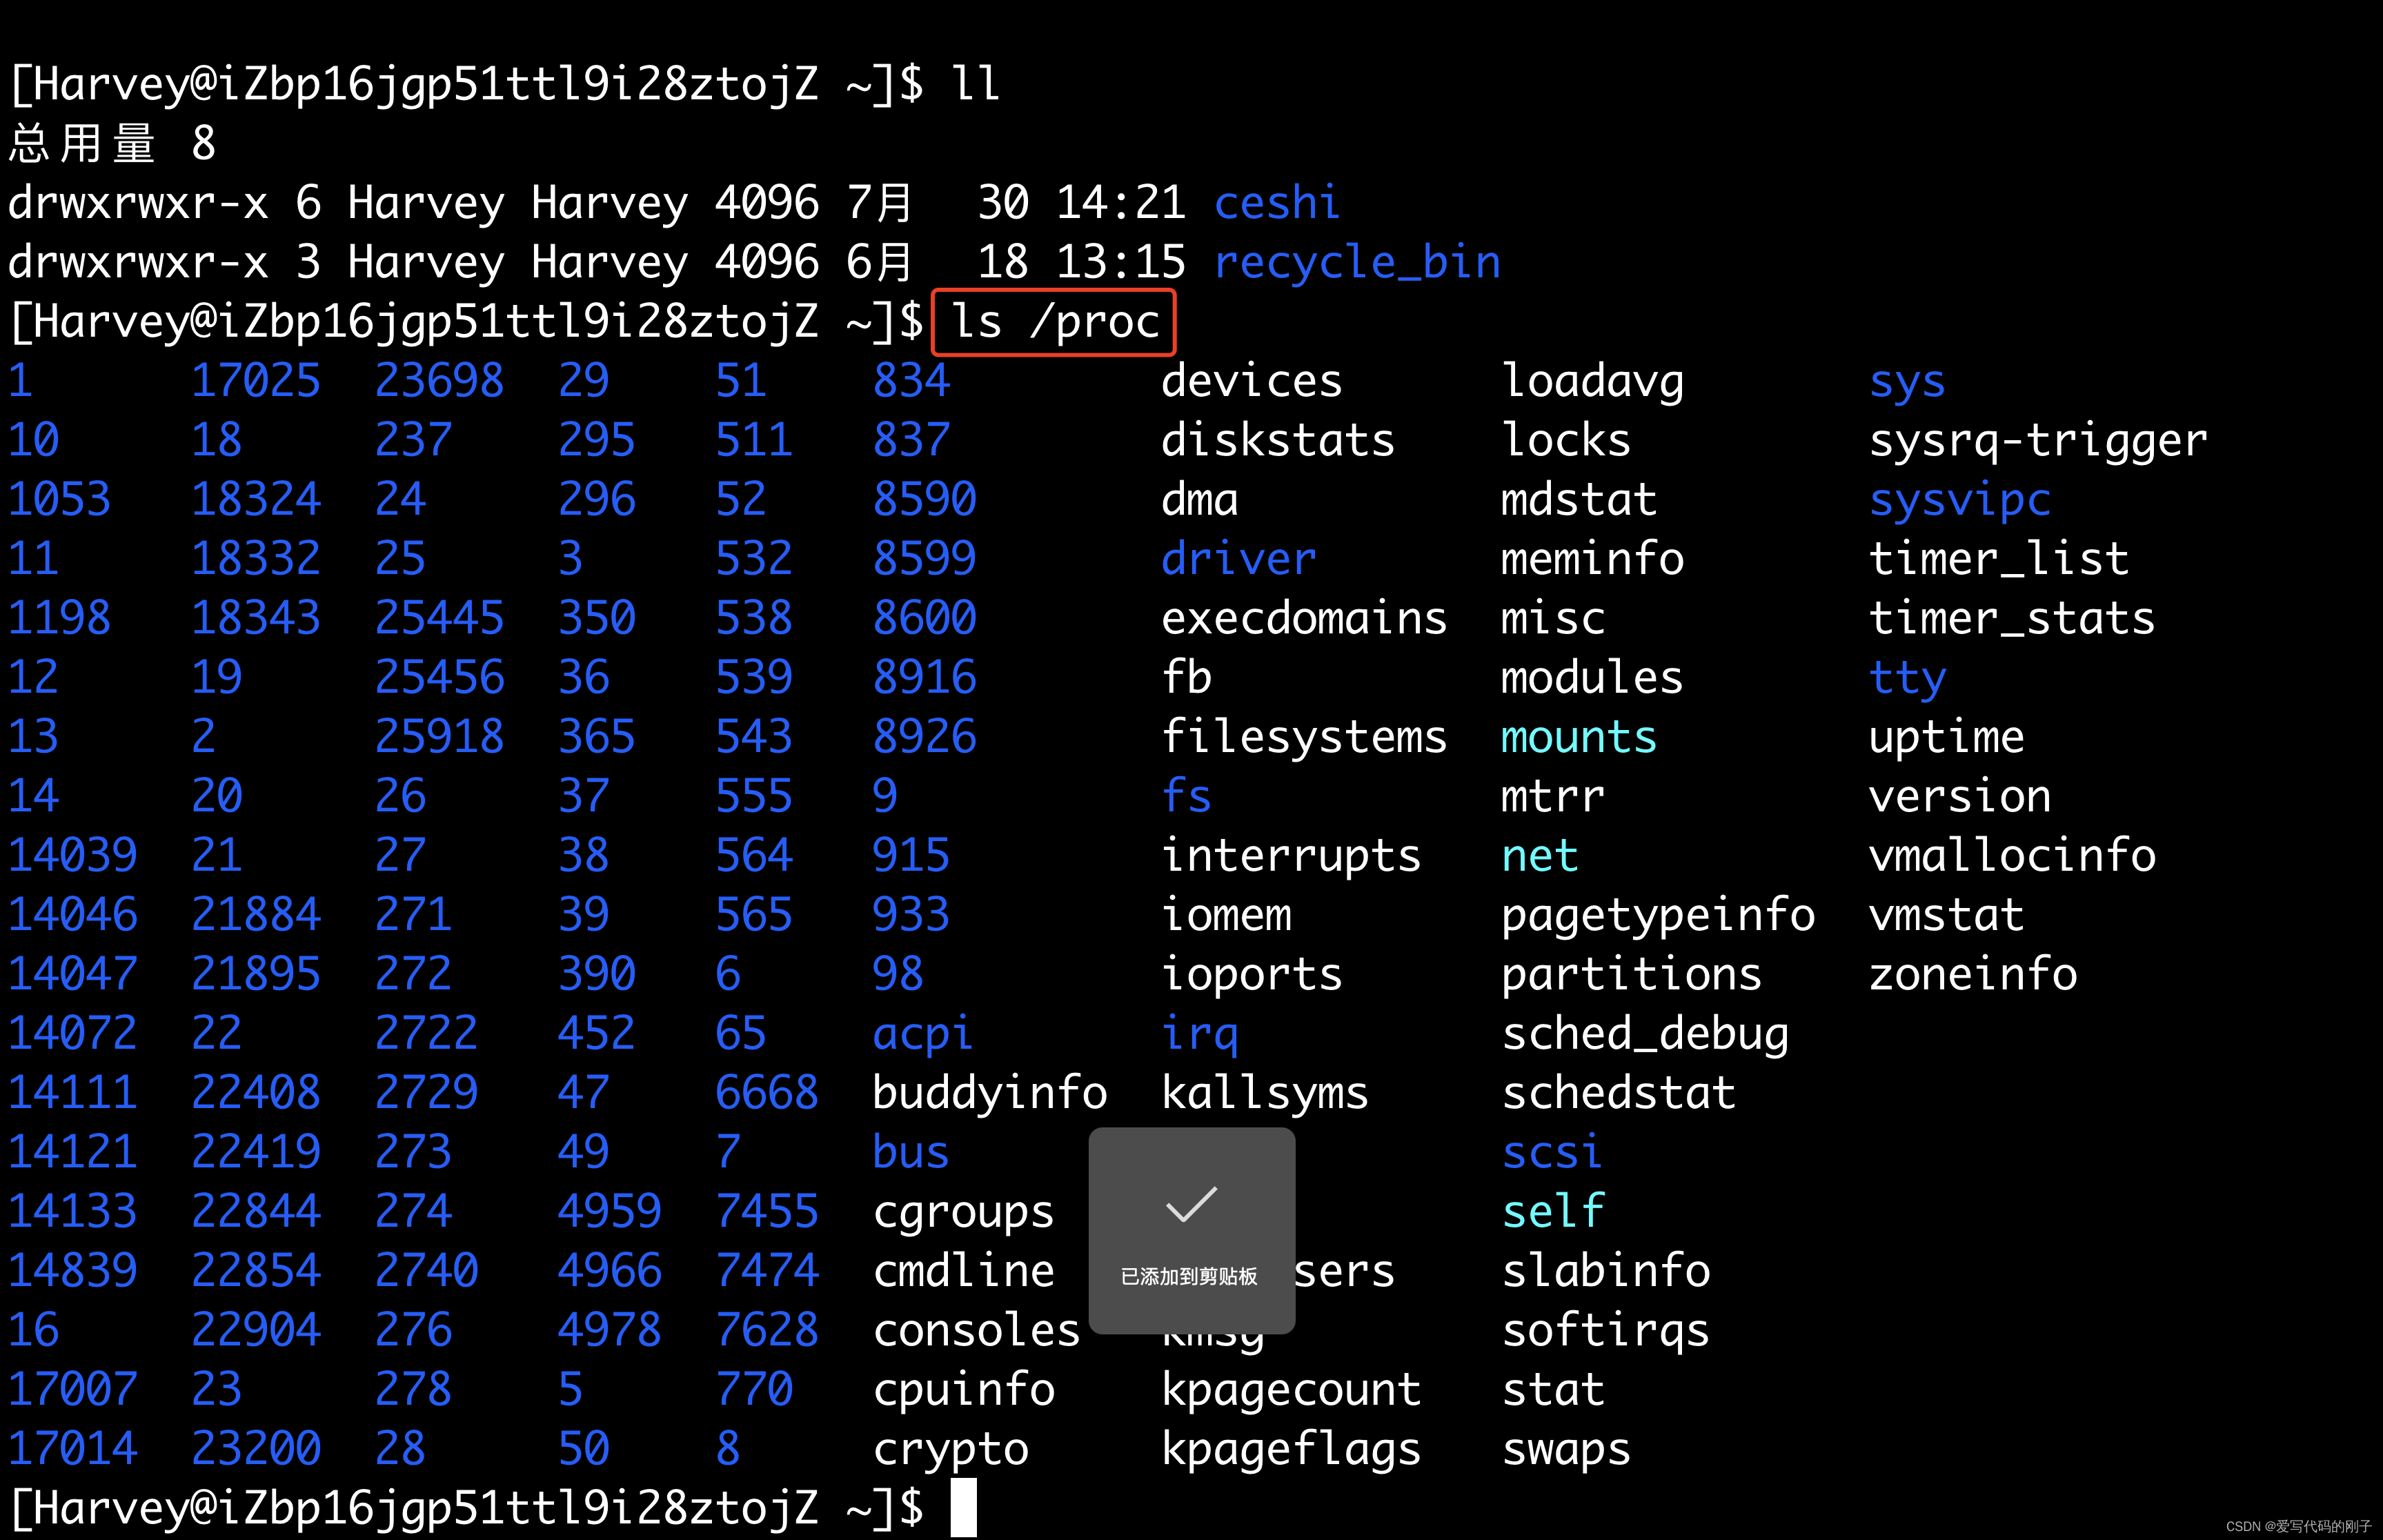Click the 'kallsyms' entry

click(x=1264, y=1093)
